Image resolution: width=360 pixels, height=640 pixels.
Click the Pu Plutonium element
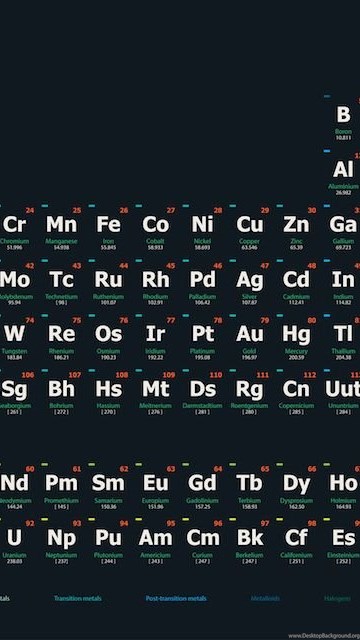[x=109, y=542]
